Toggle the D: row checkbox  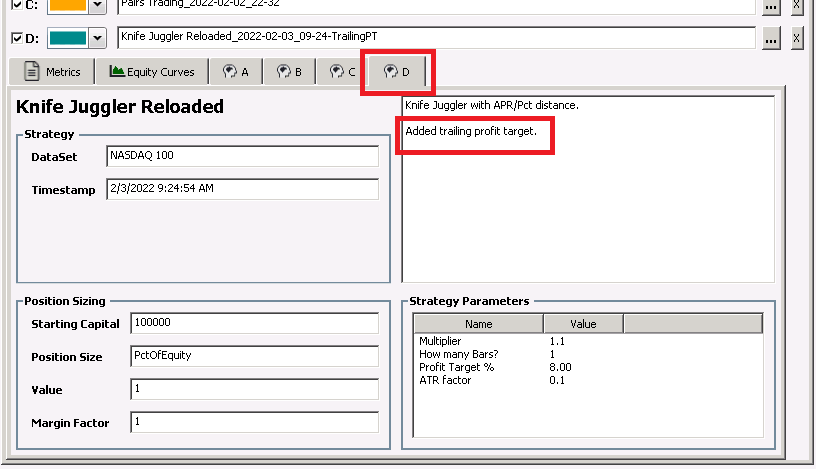[x=17, y=38]
